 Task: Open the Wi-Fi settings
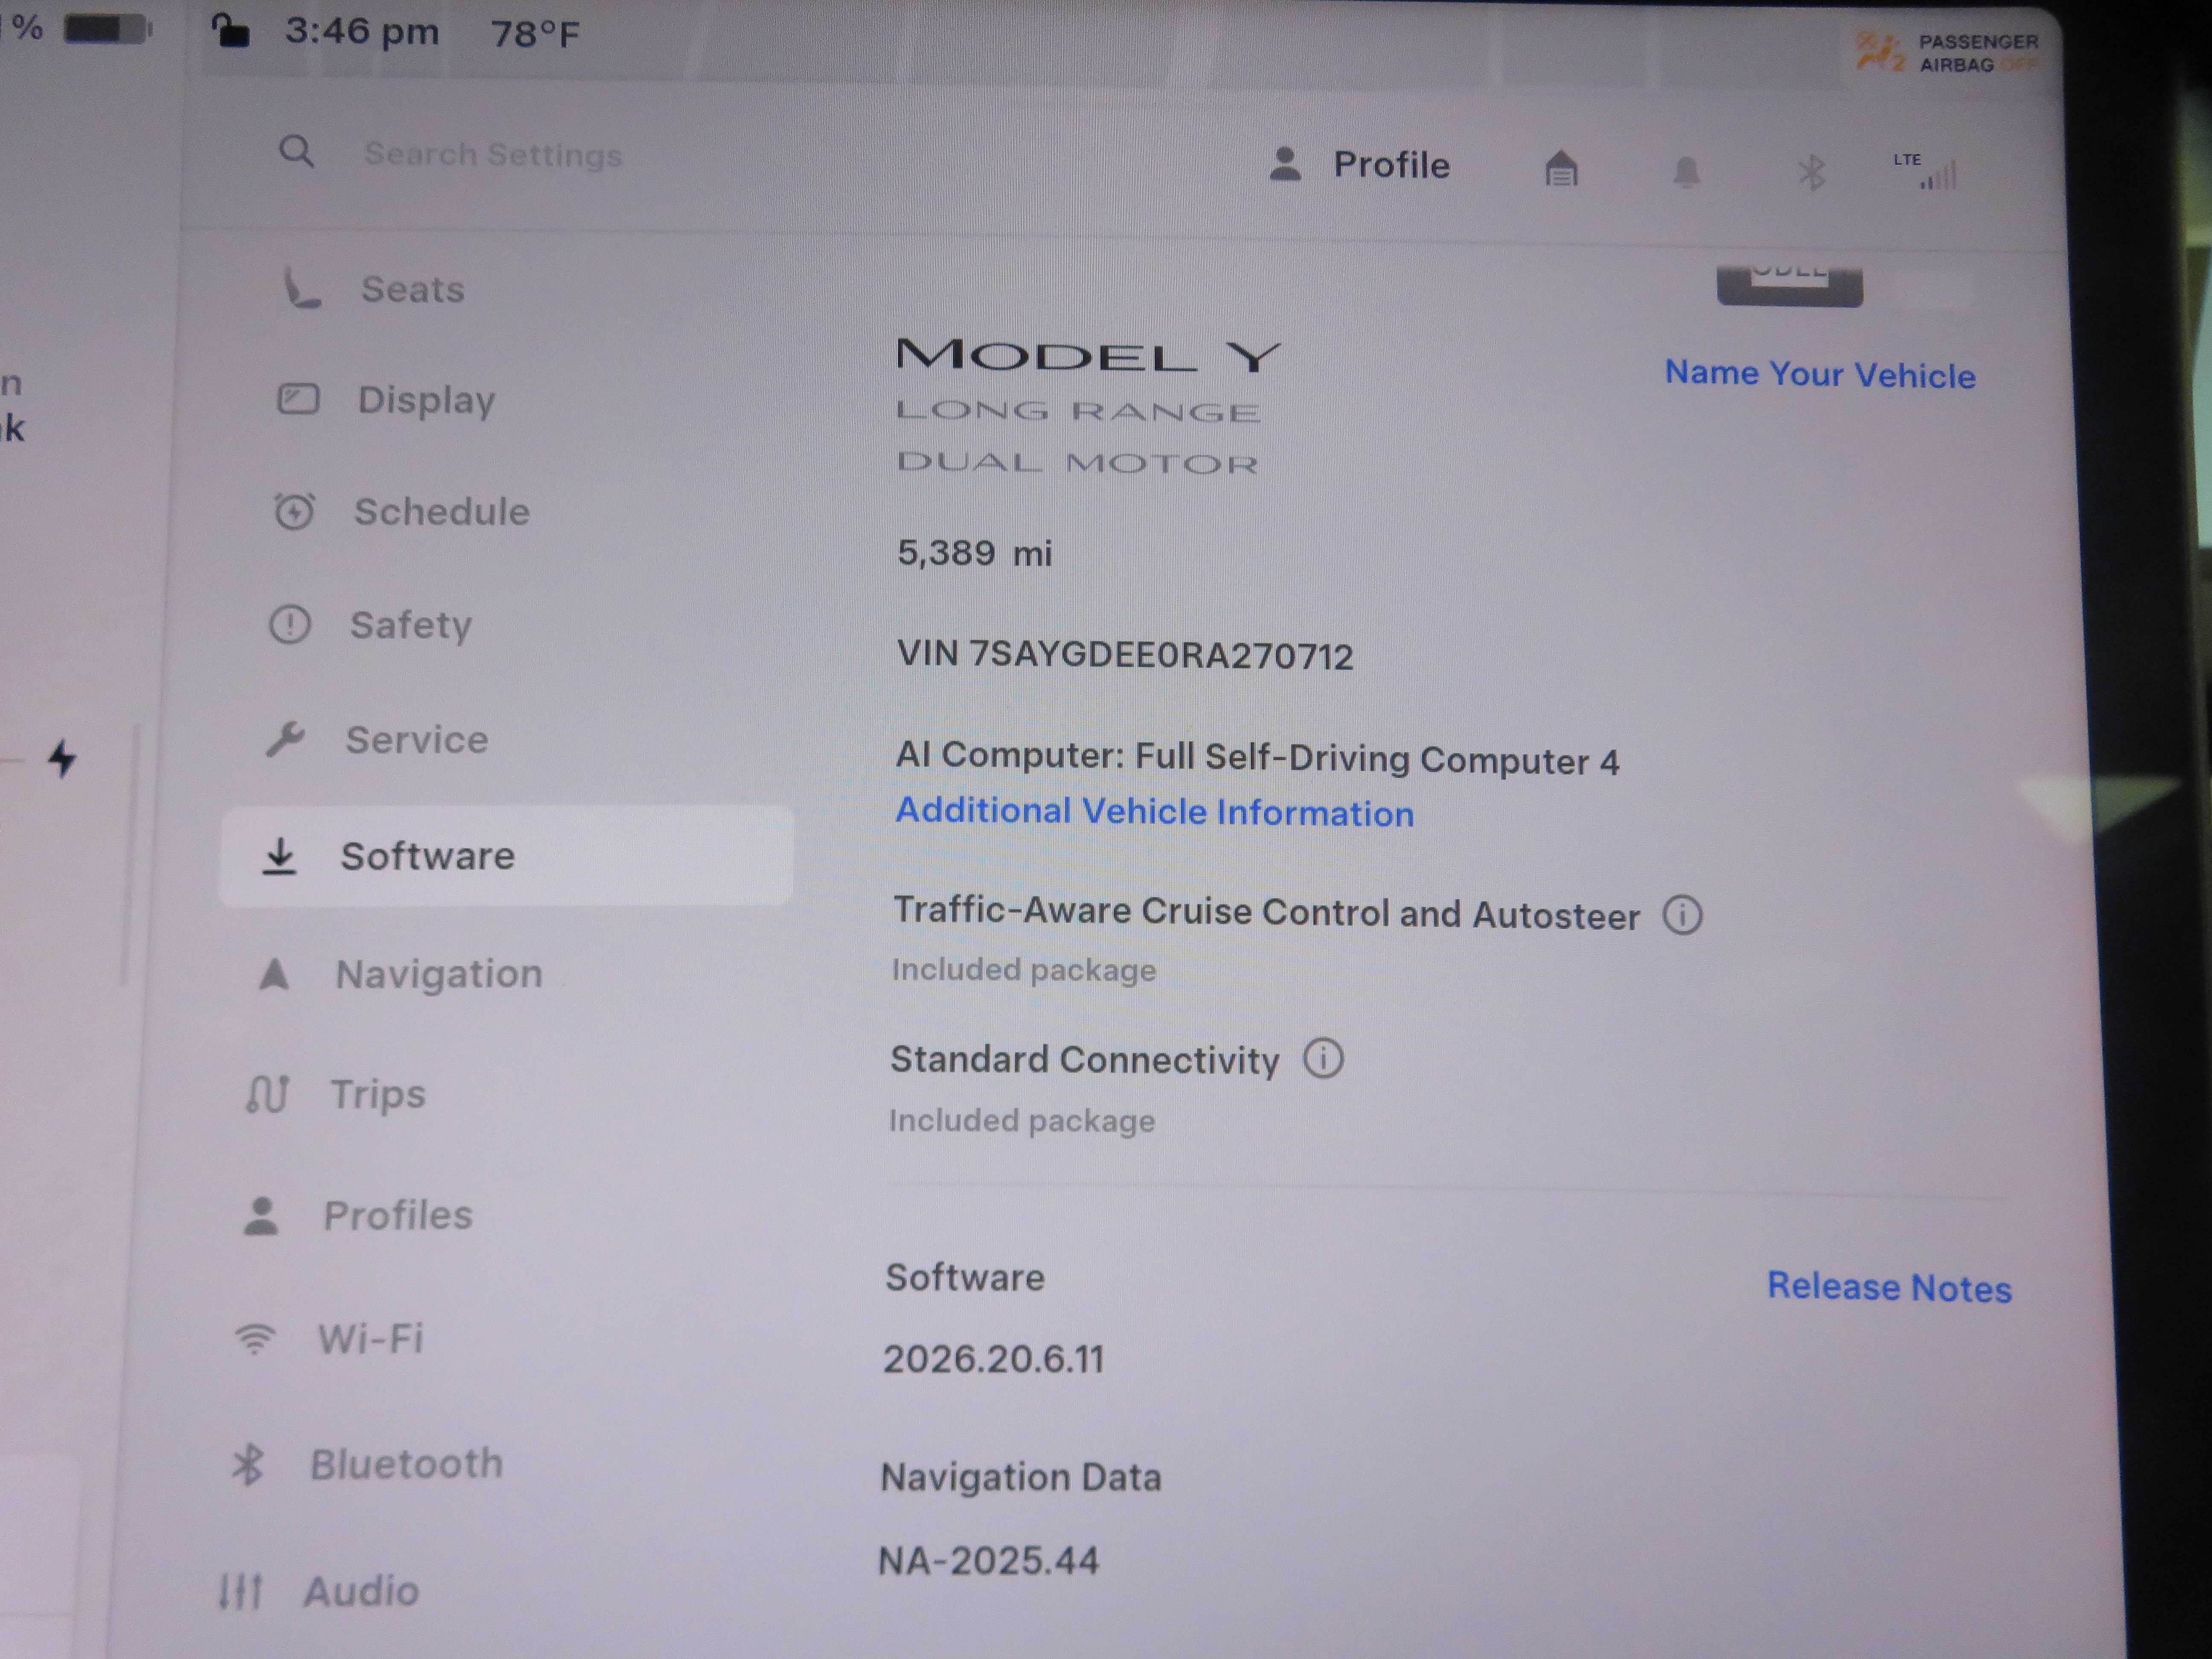(329, 1338)
